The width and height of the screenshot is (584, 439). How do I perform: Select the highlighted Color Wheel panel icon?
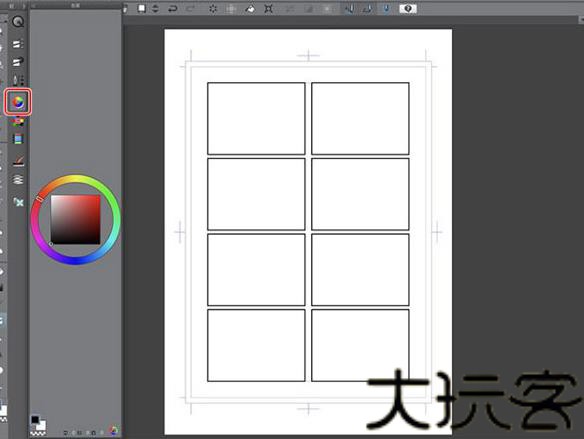coord(18,102)
